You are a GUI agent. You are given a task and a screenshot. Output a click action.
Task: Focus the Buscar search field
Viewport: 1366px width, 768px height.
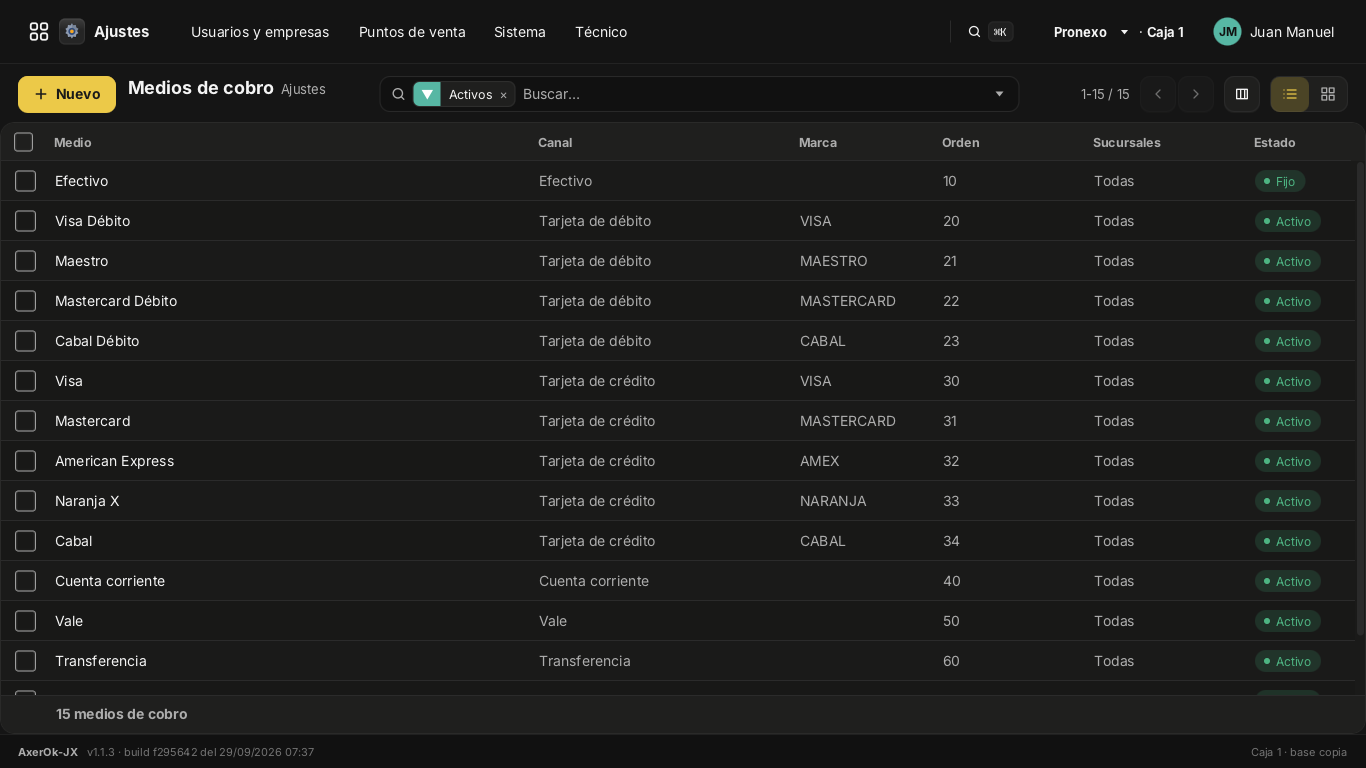tap(750, 94)
